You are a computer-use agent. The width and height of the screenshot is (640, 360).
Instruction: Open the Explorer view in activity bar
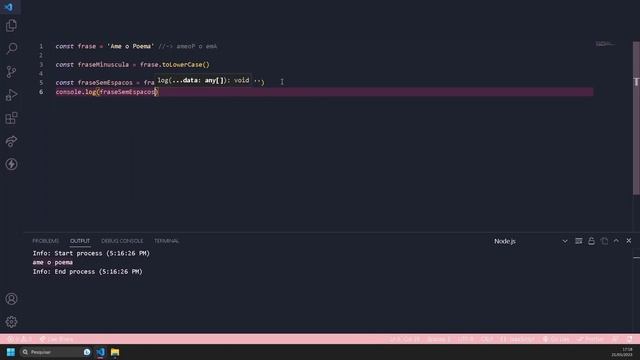pos(11,26)
